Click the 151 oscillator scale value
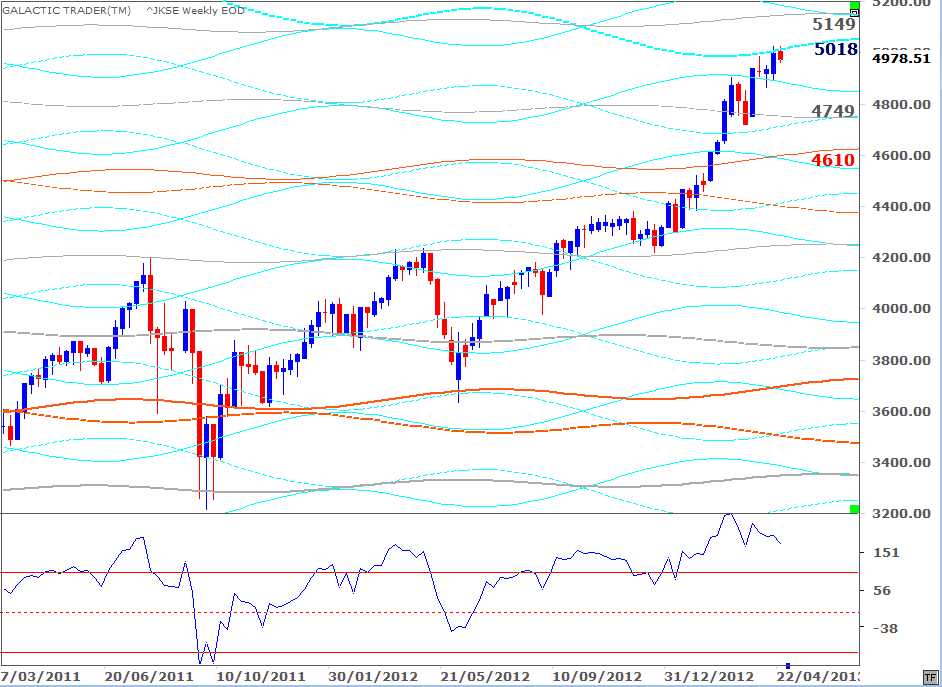The width and height of the screenshot is (942, 687). click(x=886, y=552)
